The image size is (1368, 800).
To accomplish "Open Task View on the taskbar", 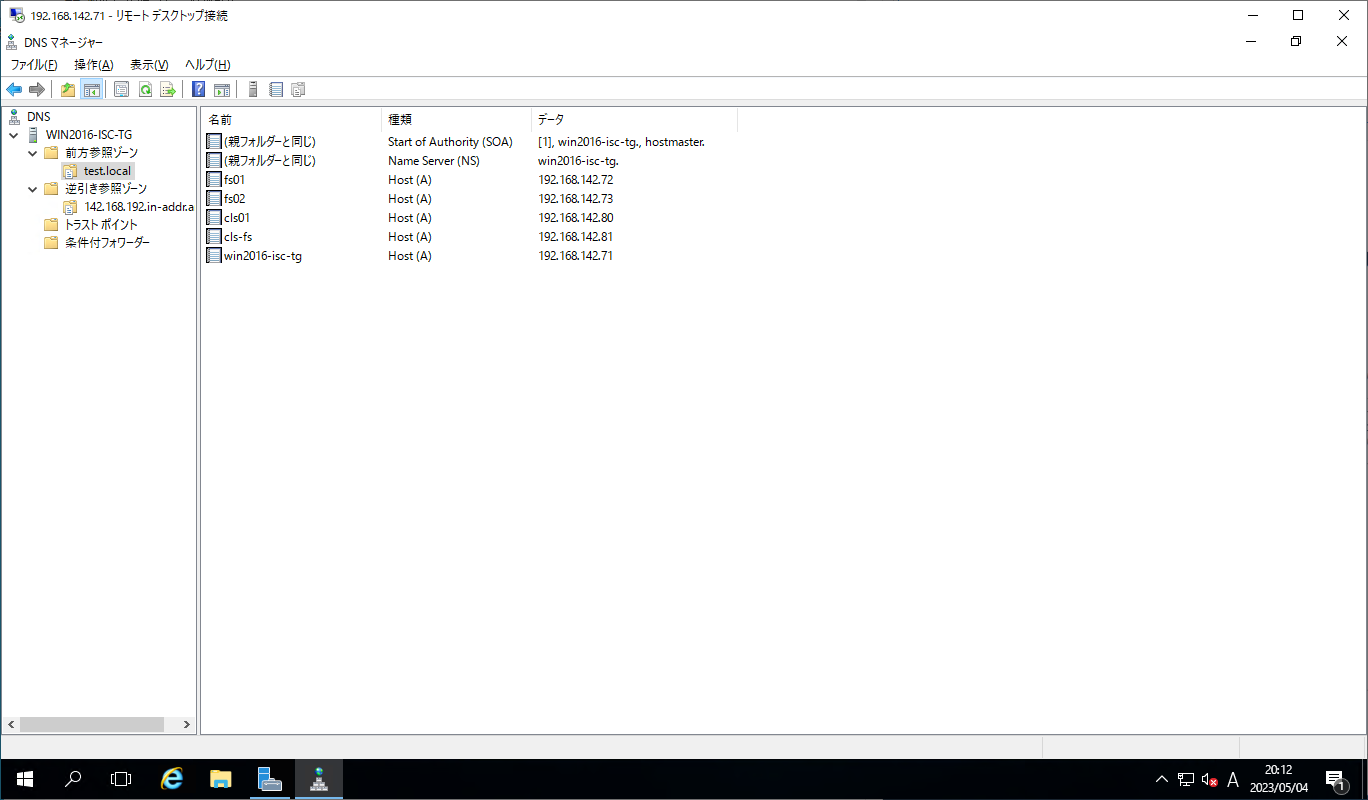I will 120,779.
